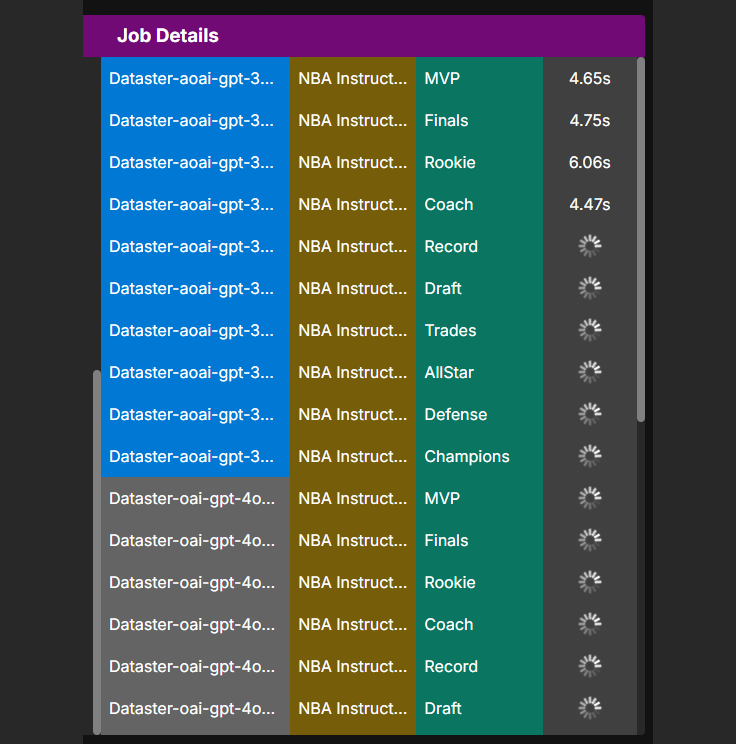Click the 6.06s duration value
Viewport: 736px width, 744px height.
pos(590,162)
